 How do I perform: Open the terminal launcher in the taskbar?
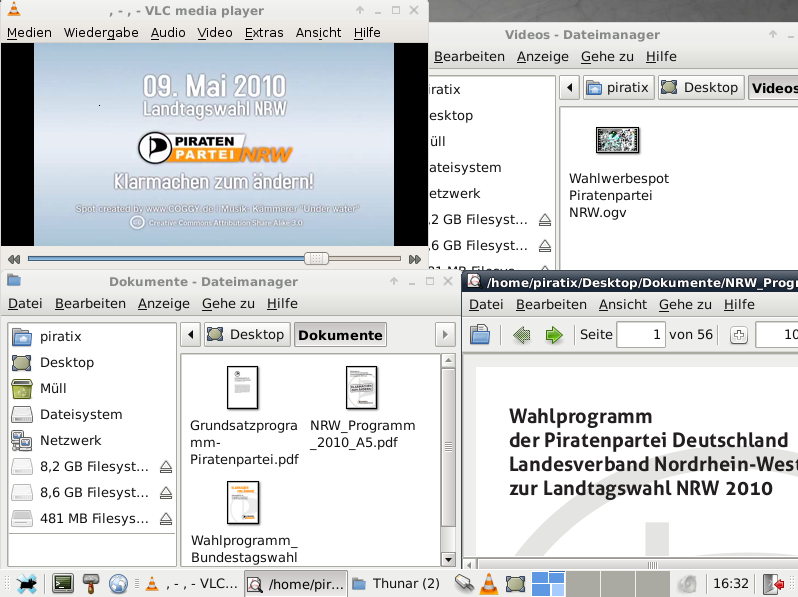tap(63, 584)
